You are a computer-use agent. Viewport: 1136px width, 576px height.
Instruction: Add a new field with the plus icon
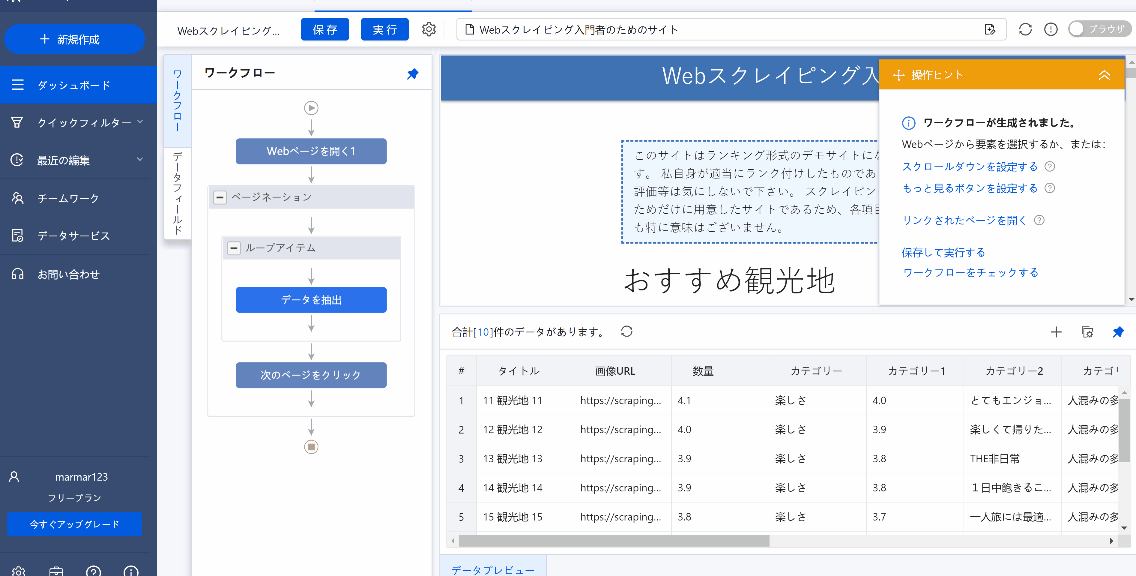point(1056,332)
